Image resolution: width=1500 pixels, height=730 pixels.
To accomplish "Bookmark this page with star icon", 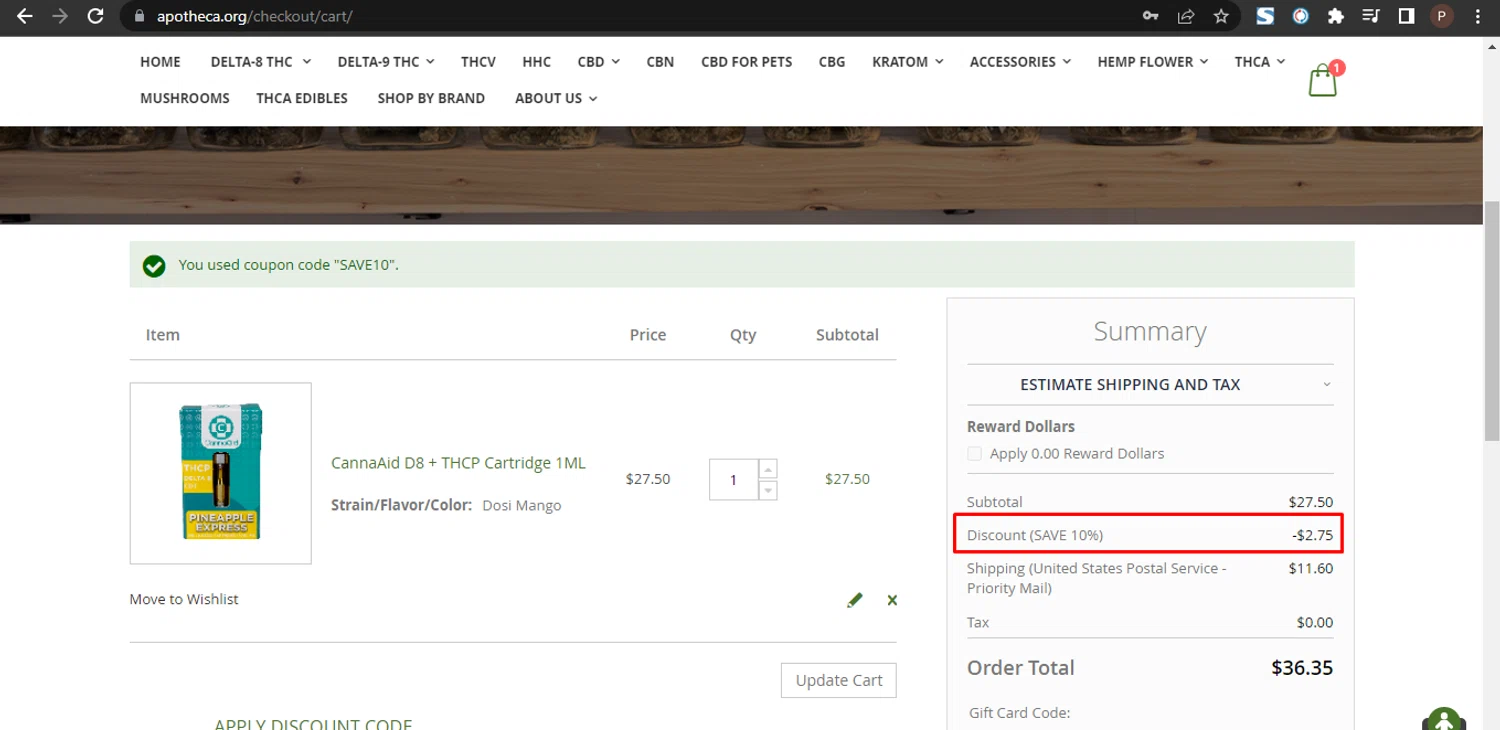I will (1221, 16).
